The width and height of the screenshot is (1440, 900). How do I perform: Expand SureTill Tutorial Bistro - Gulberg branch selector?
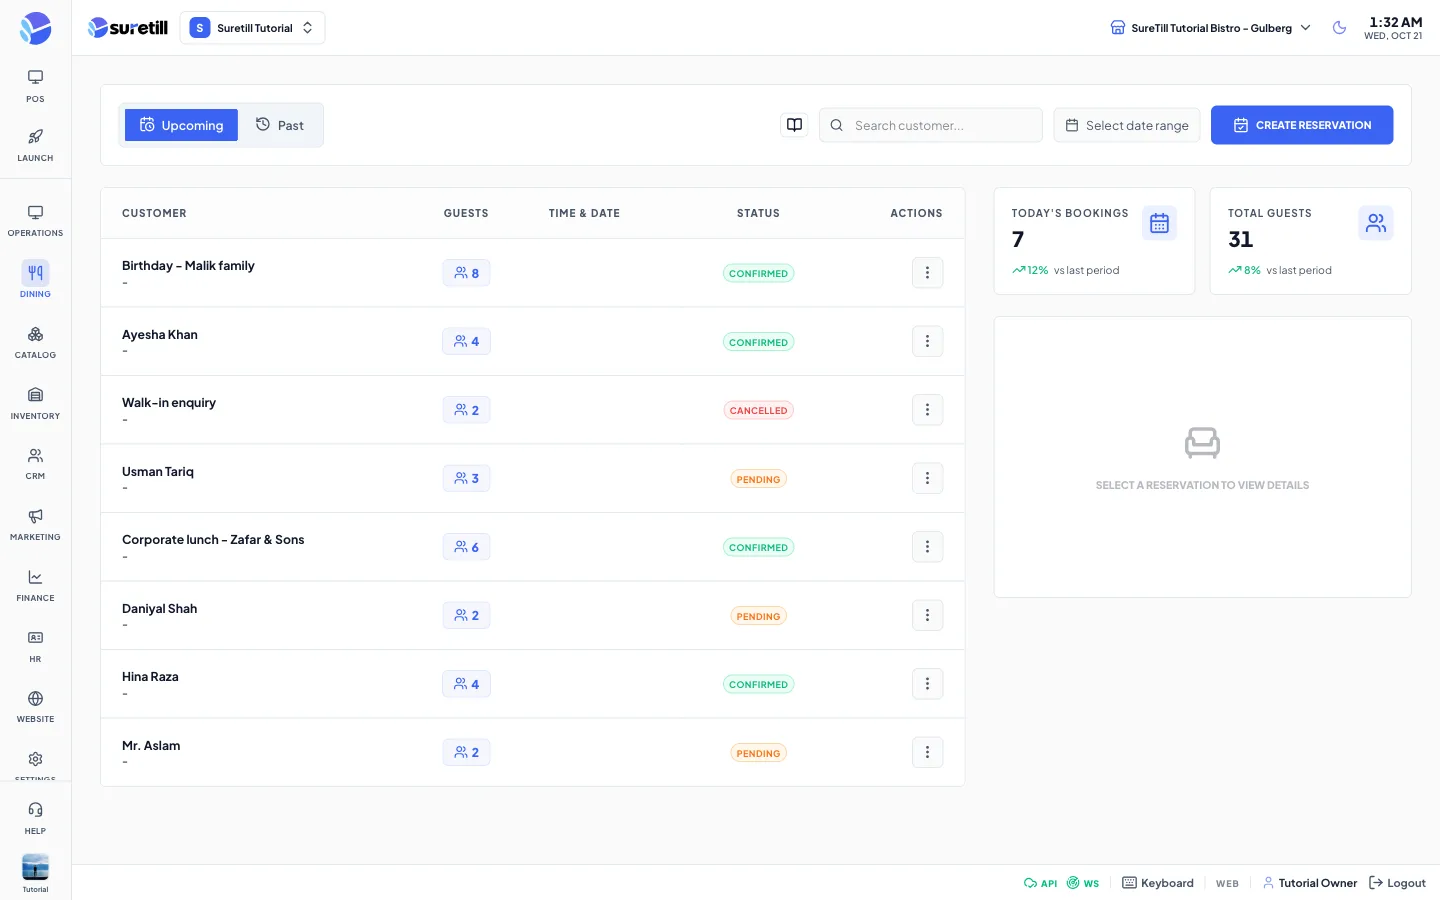1210,28
